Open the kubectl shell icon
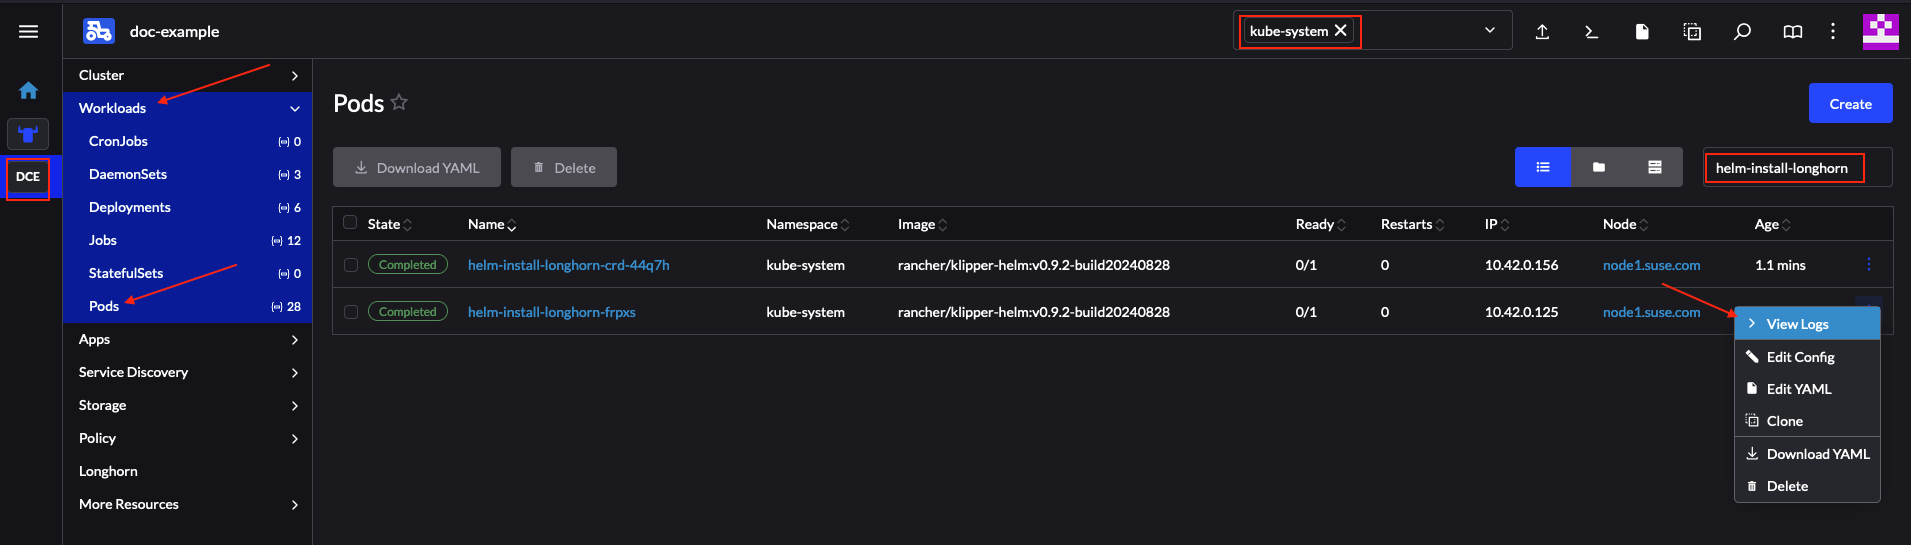 pos(1592,32)
